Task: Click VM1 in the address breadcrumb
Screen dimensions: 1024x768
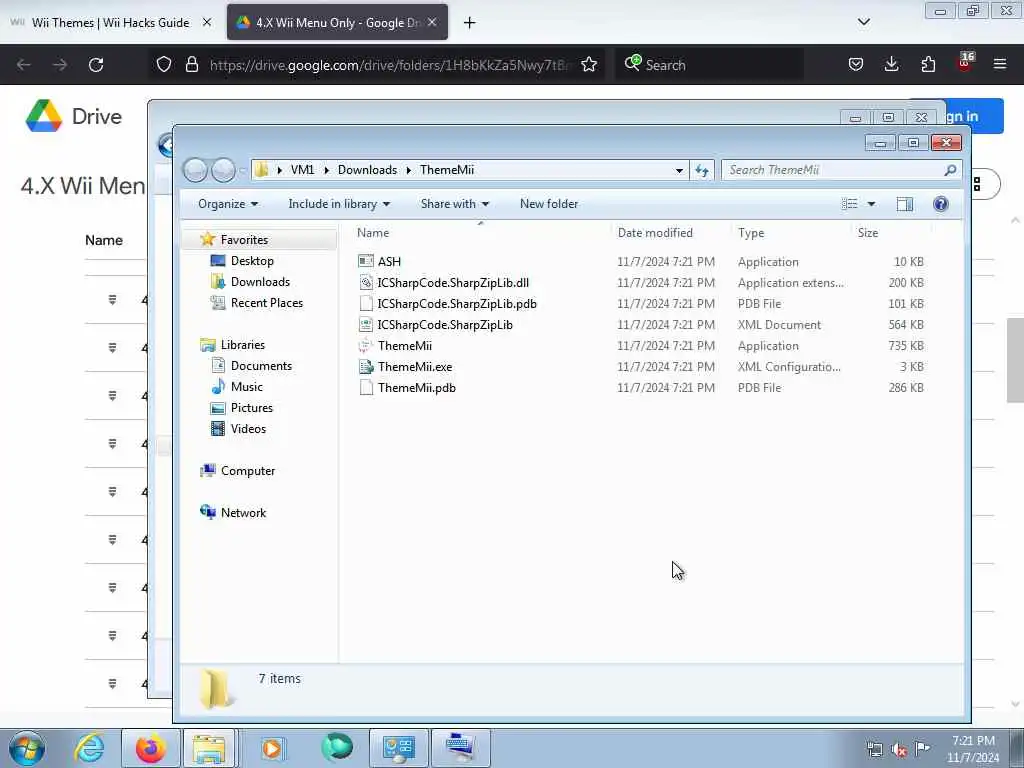Action: point(302,170)
